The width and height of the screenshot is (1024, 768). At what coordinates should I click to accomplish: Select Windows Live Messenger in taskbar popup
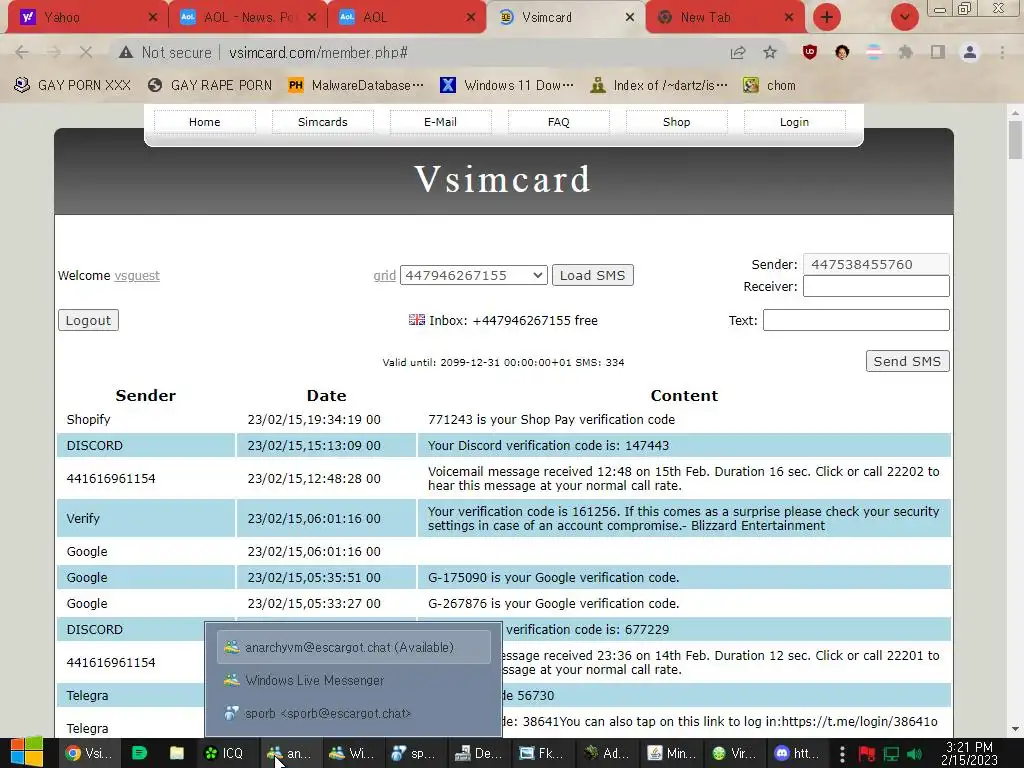click(353, 680)
